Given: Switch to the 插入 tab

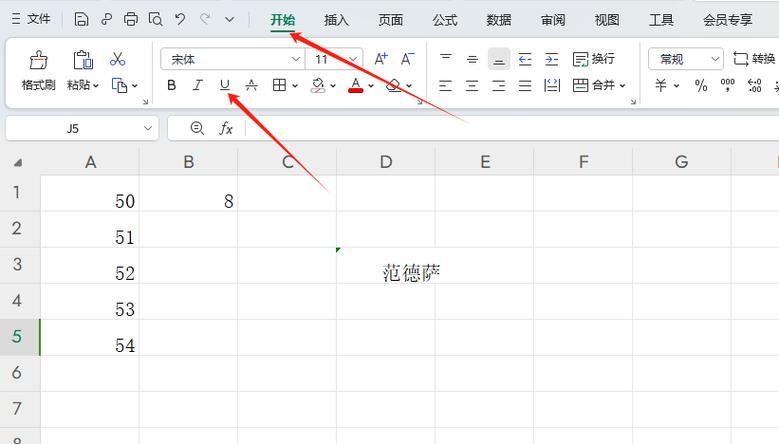Looking at the screenshot, I should coord(336,20).
